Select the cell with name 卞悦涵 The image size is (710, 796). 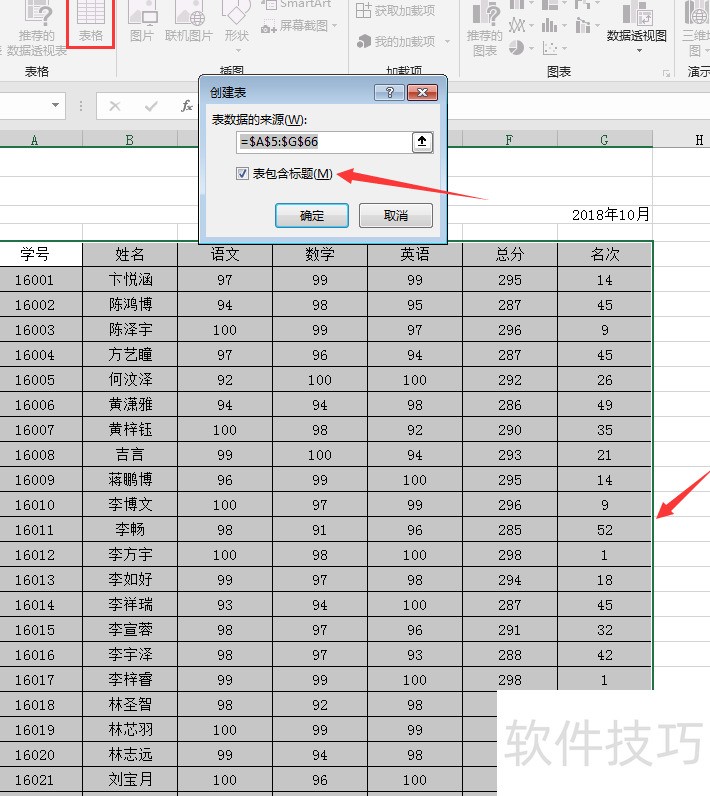point(130,280)
